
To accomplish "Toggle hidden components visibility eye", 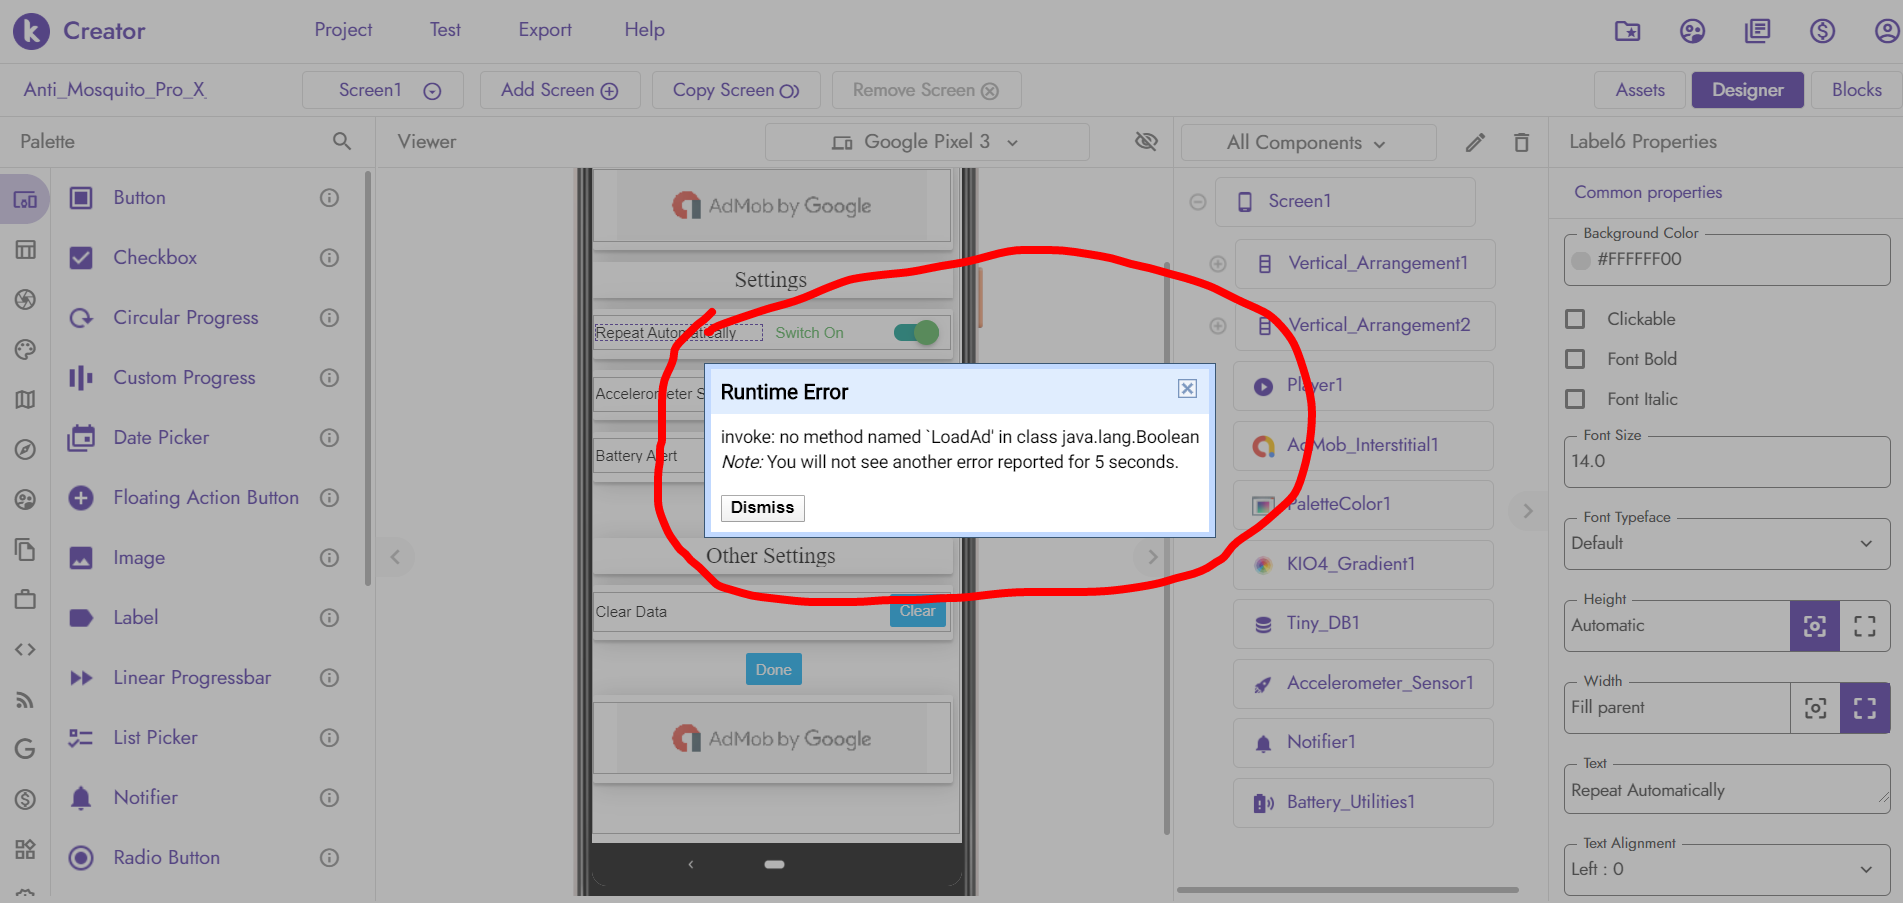I will point(1146,142).
